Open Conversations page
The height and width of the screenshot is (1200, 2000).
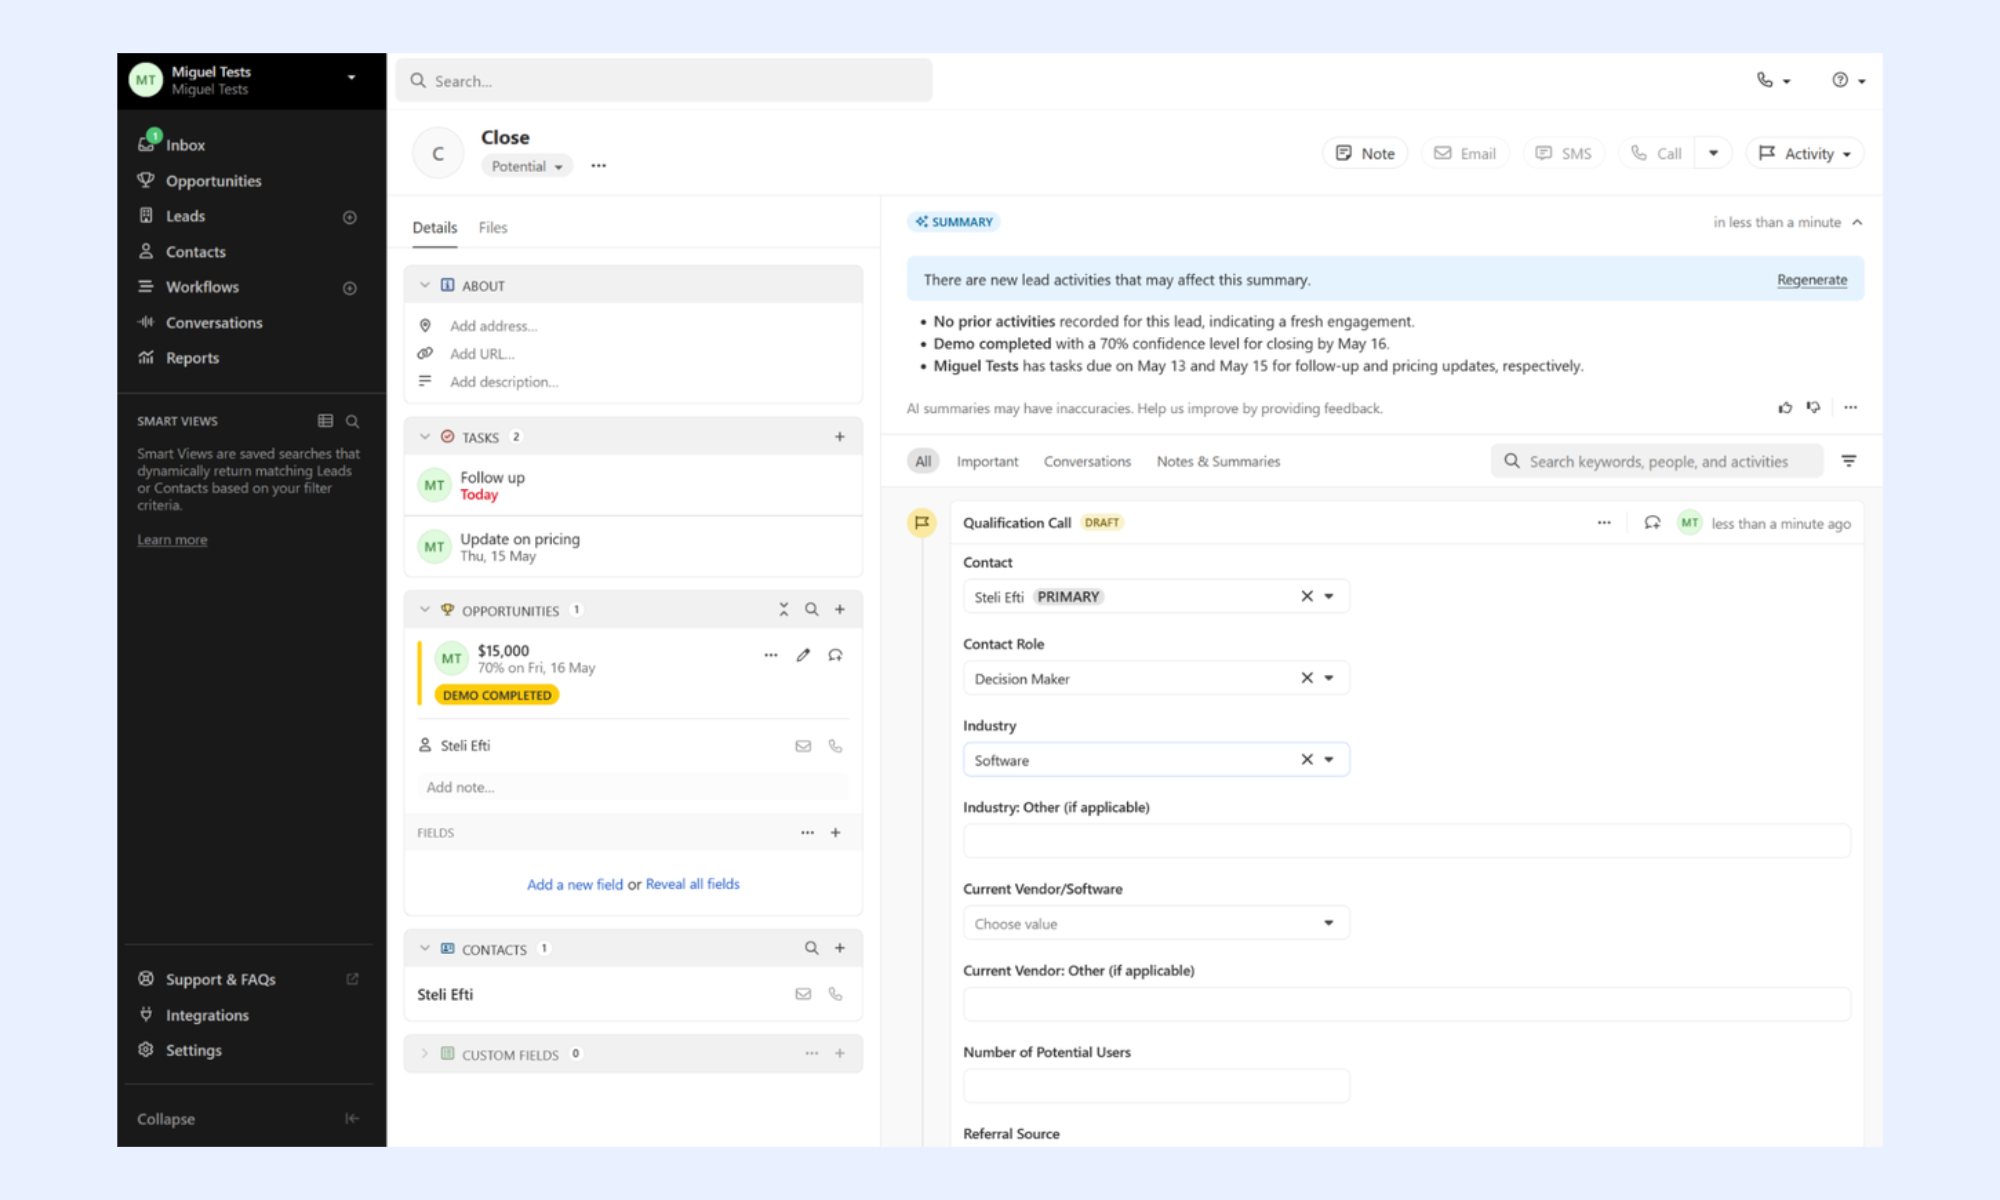(x=214, y=323)
